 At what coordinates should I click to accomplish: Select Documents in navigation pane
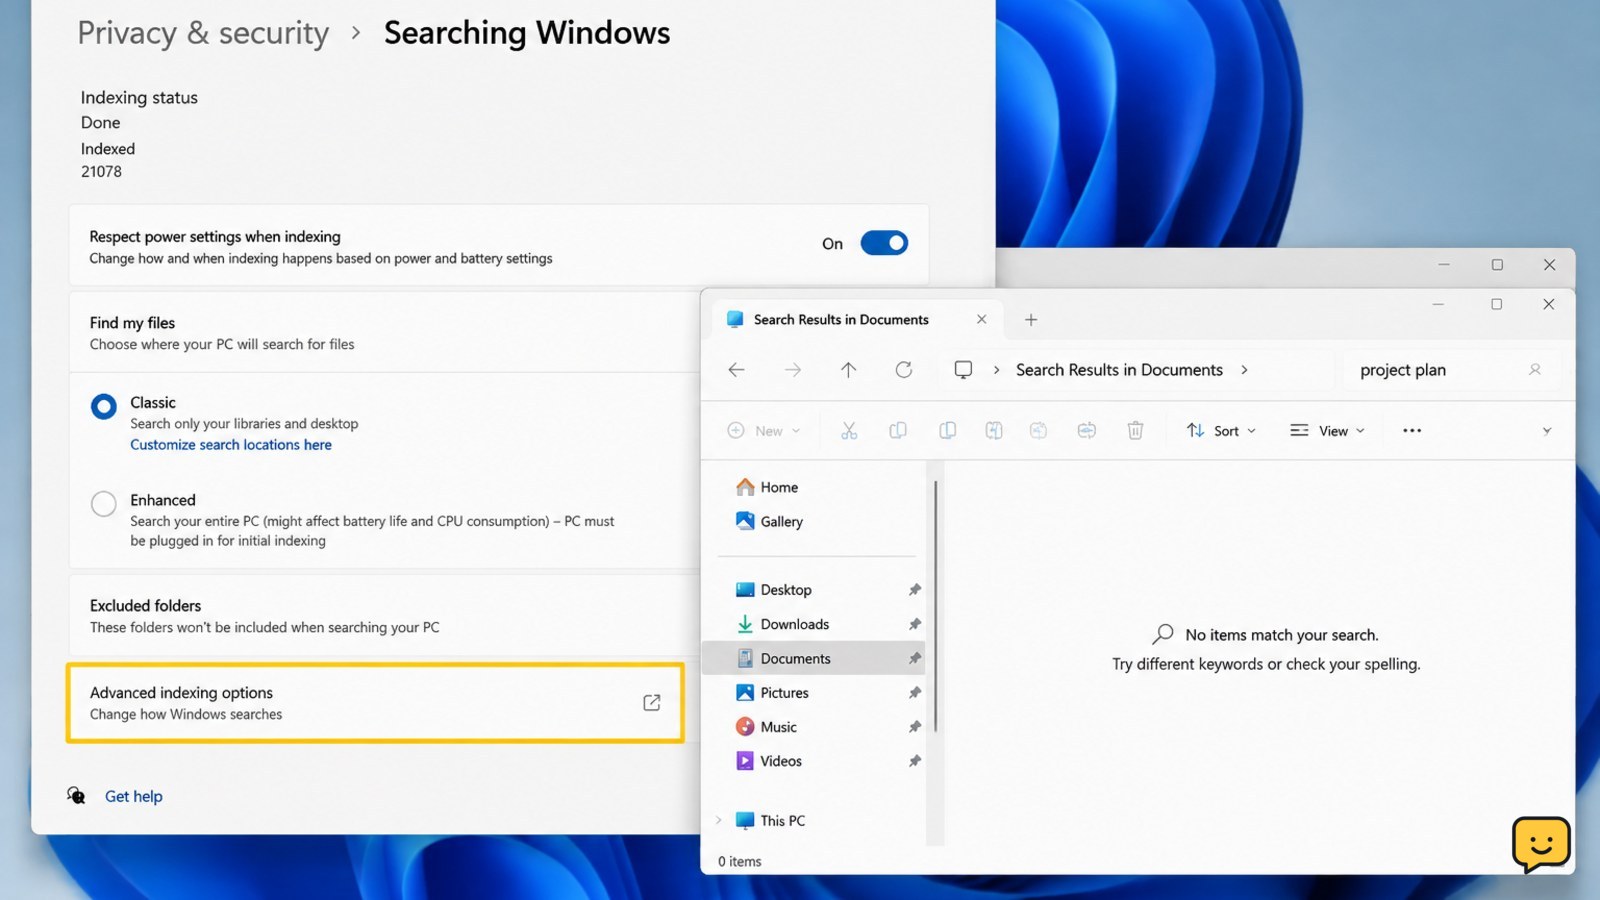[x=814, y=658]
